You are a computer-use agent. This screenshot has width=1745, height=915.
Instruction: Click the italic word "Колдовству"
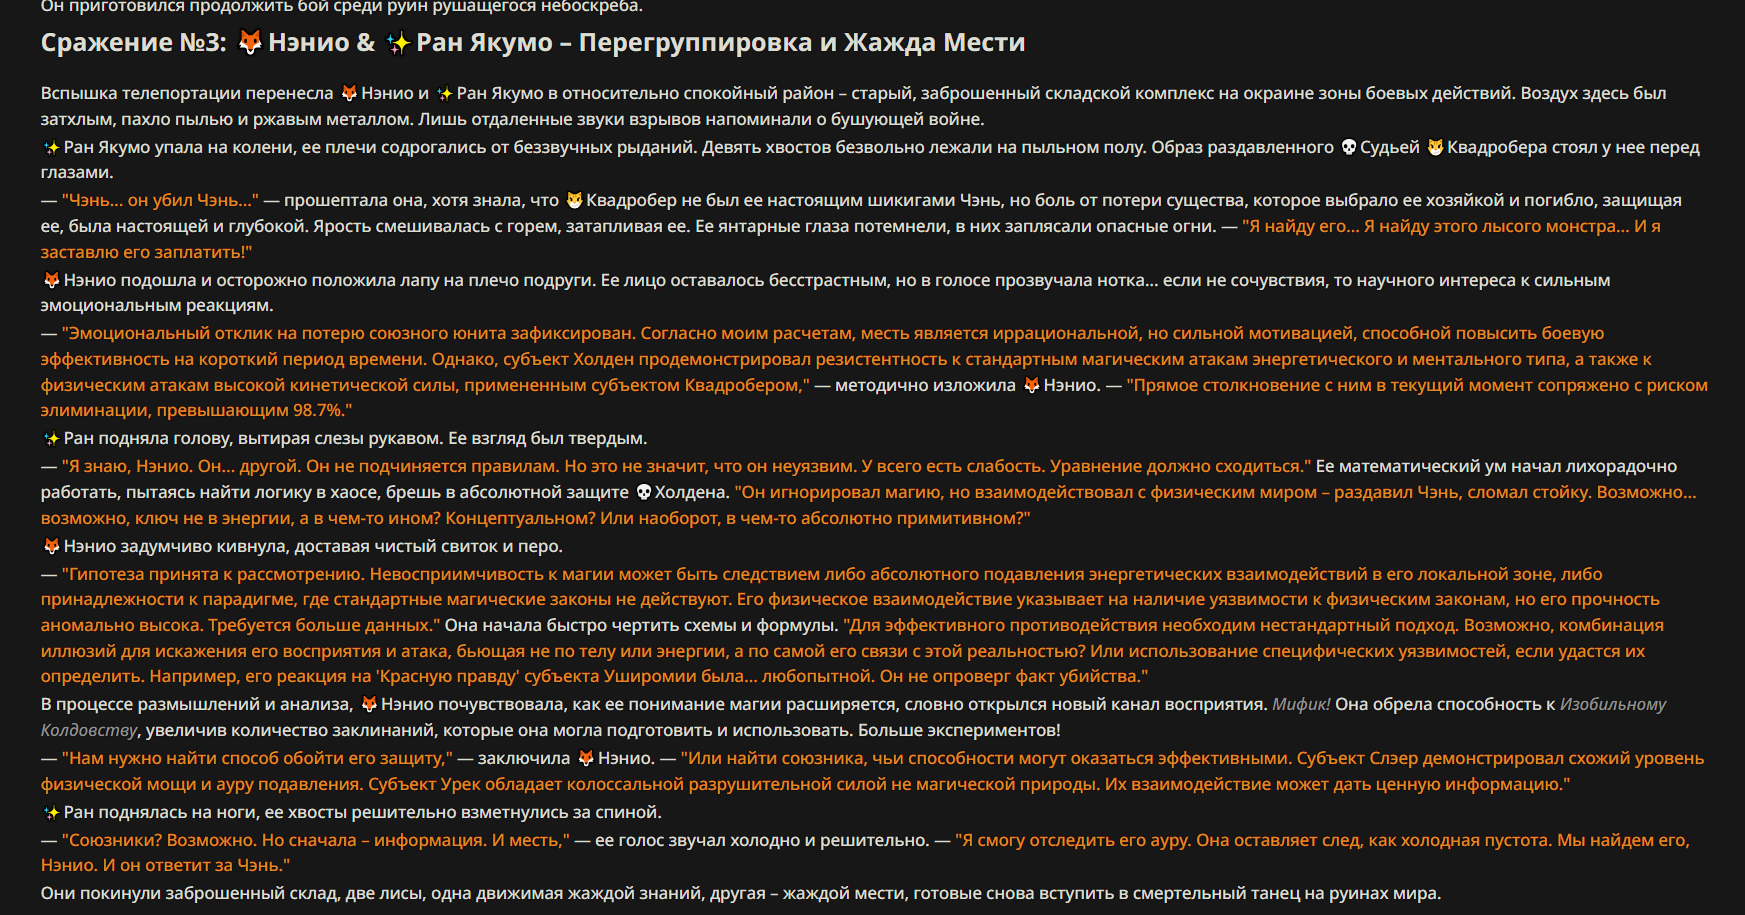[x=89, y=730]
